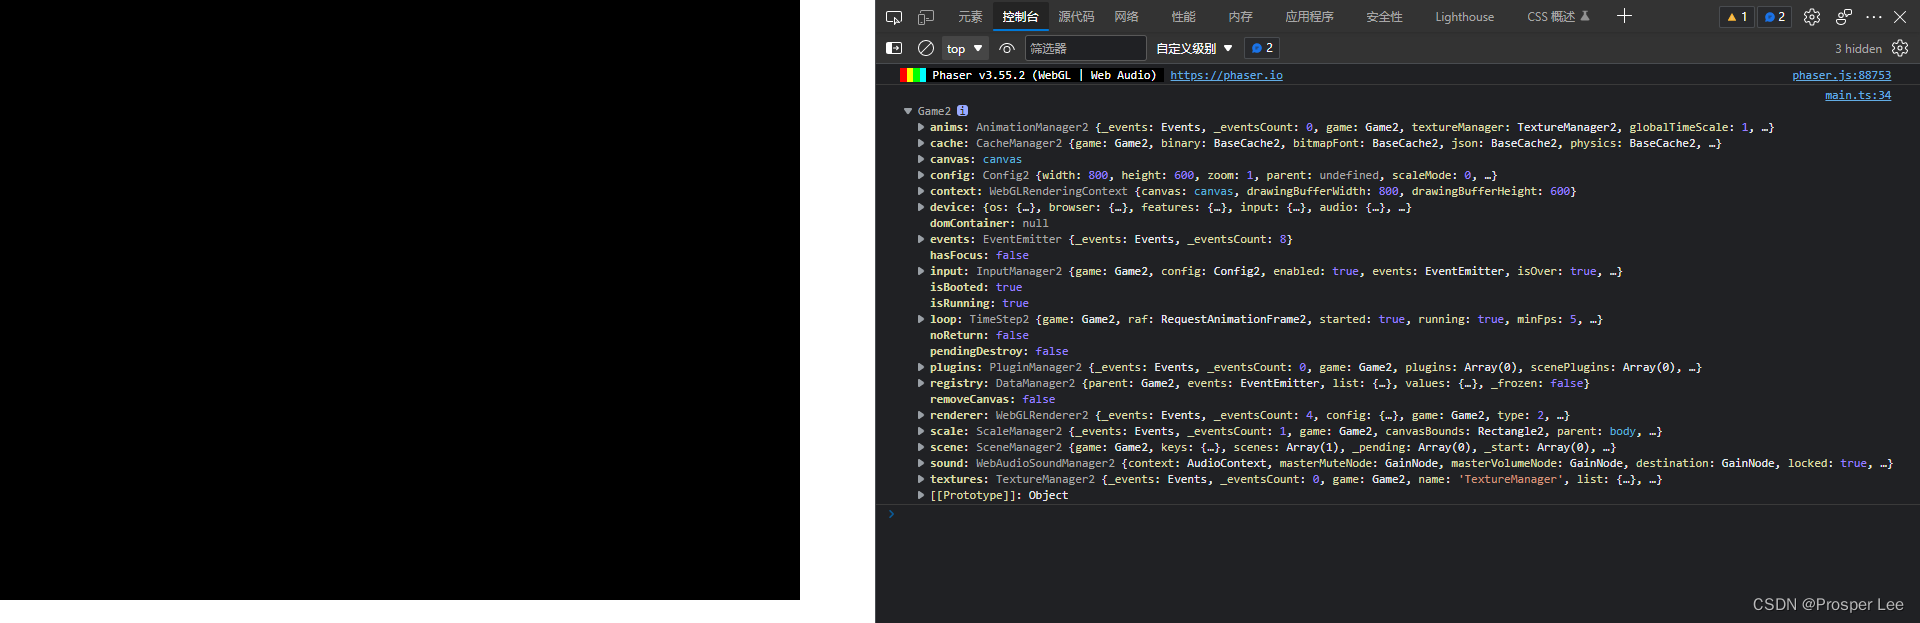Clear the console output
Viewport: 1920px width, 623px height.
[926, 48]
